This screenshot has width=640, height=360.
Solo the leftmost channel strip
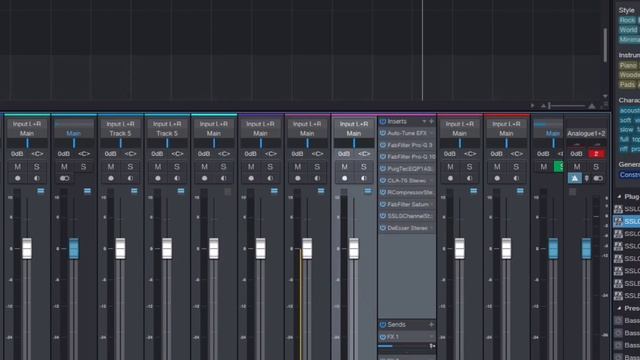tap(37, 167)
